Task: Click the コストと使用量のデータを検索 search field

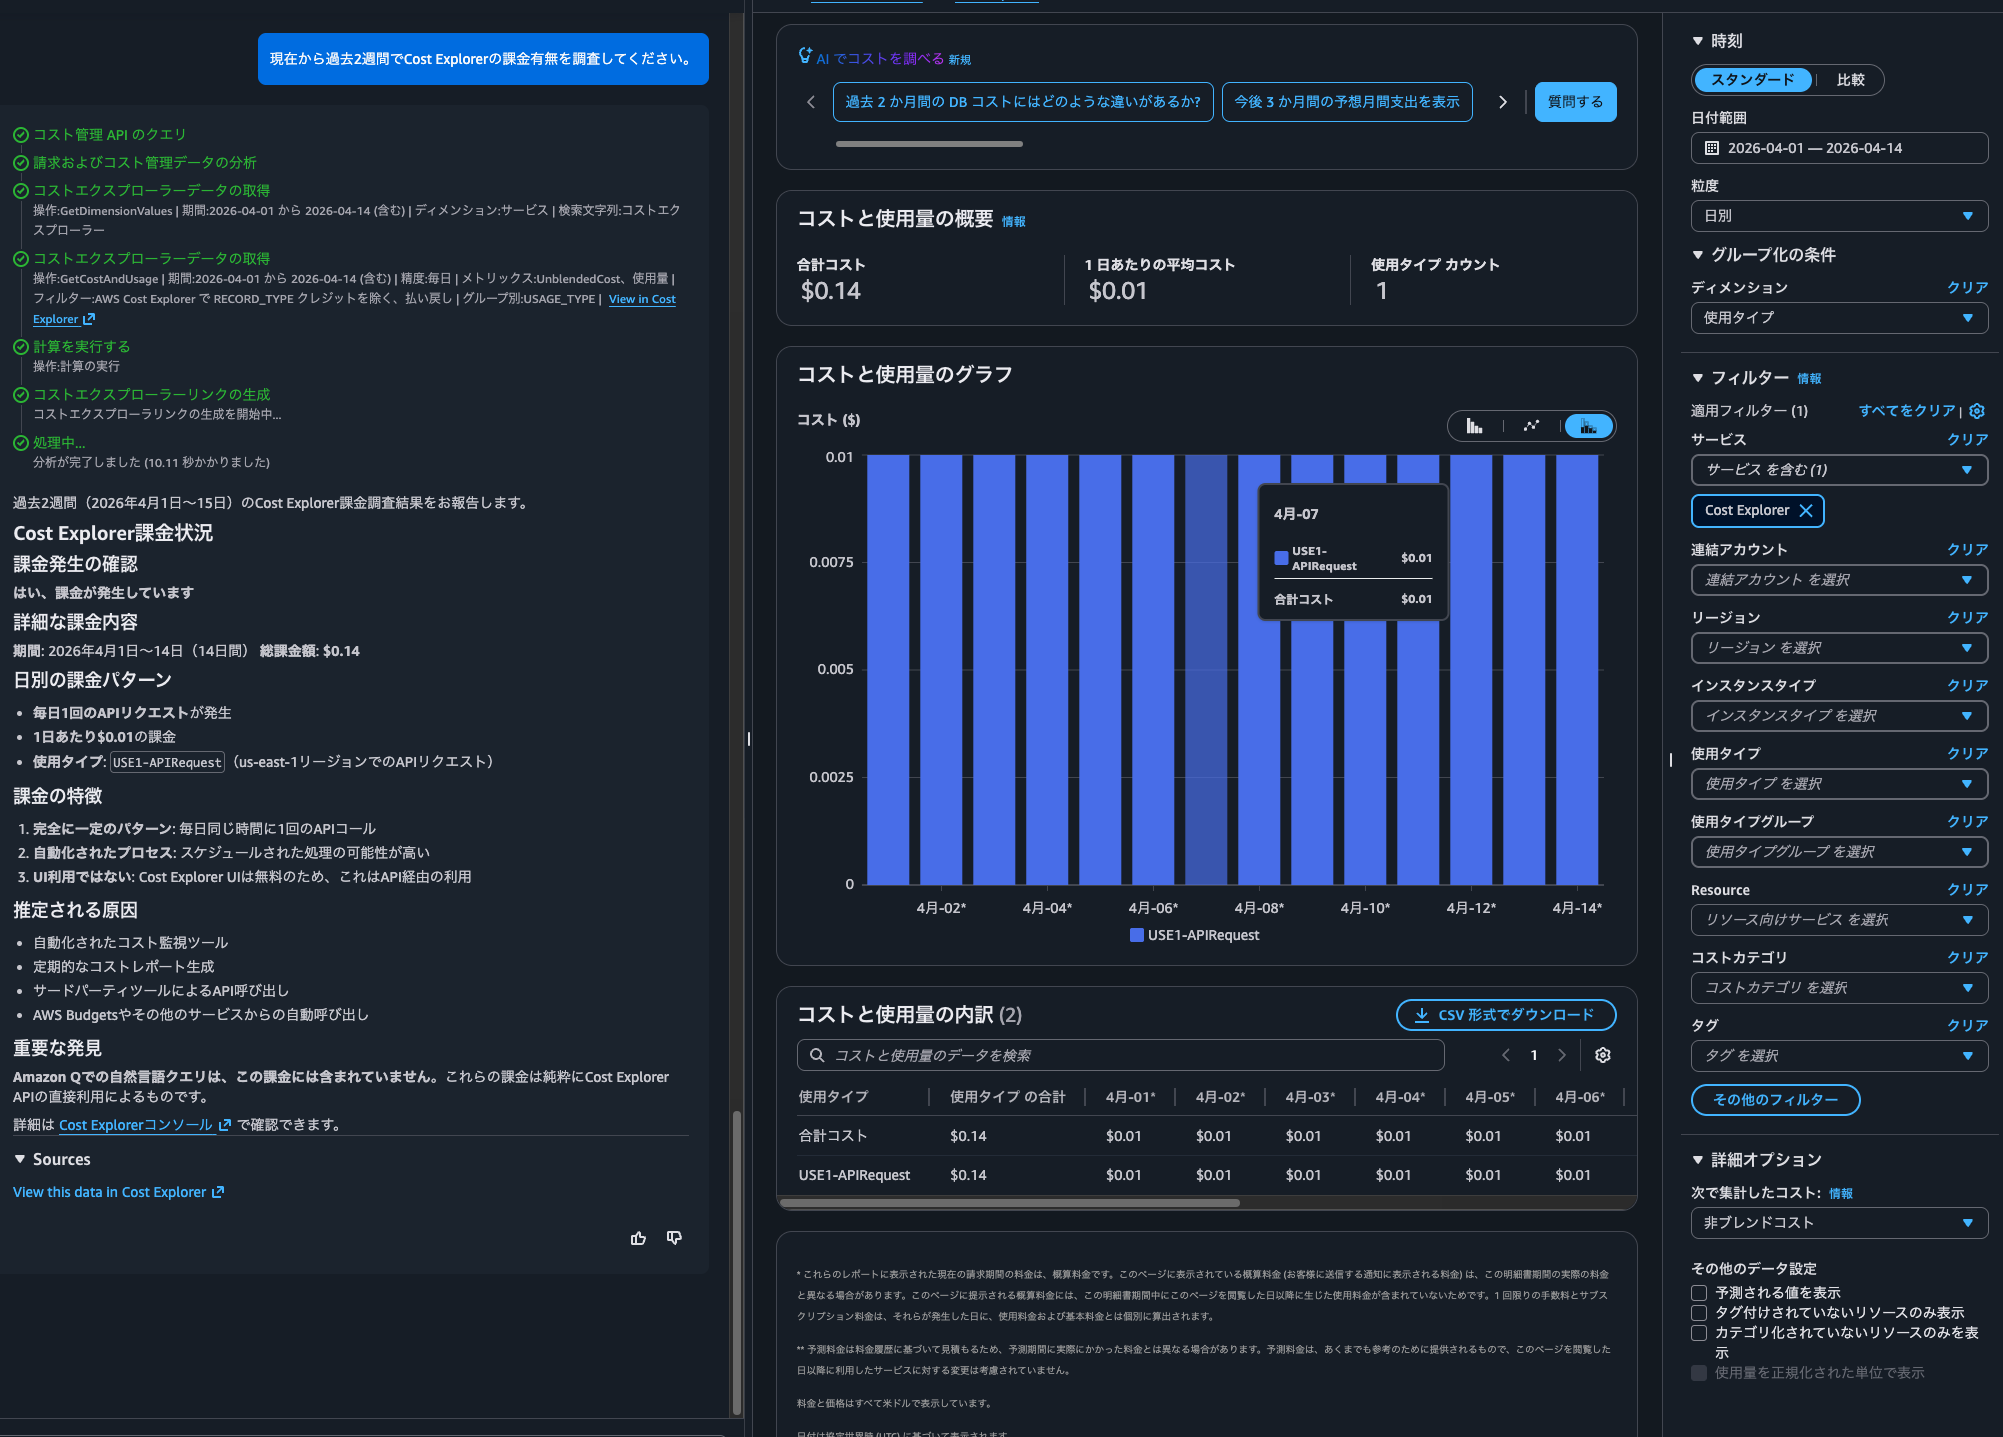Action: coord(1120,1055)
